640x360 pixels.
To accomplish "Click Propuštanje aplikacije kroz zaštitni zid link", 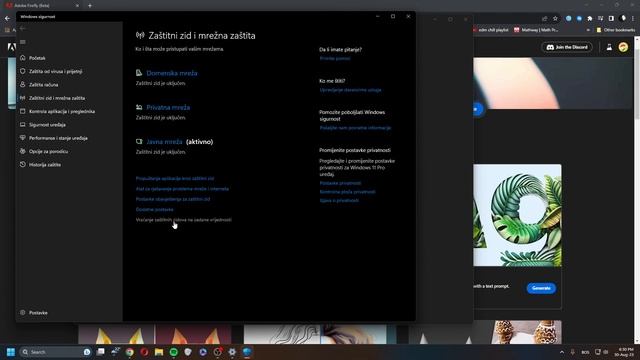I will [x=175, y=178].
